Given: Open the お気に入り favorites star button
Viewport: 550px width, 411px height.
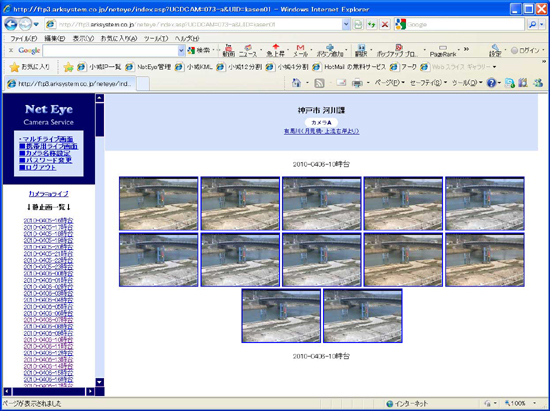Looking at the screenshot, I should [29, 67].
